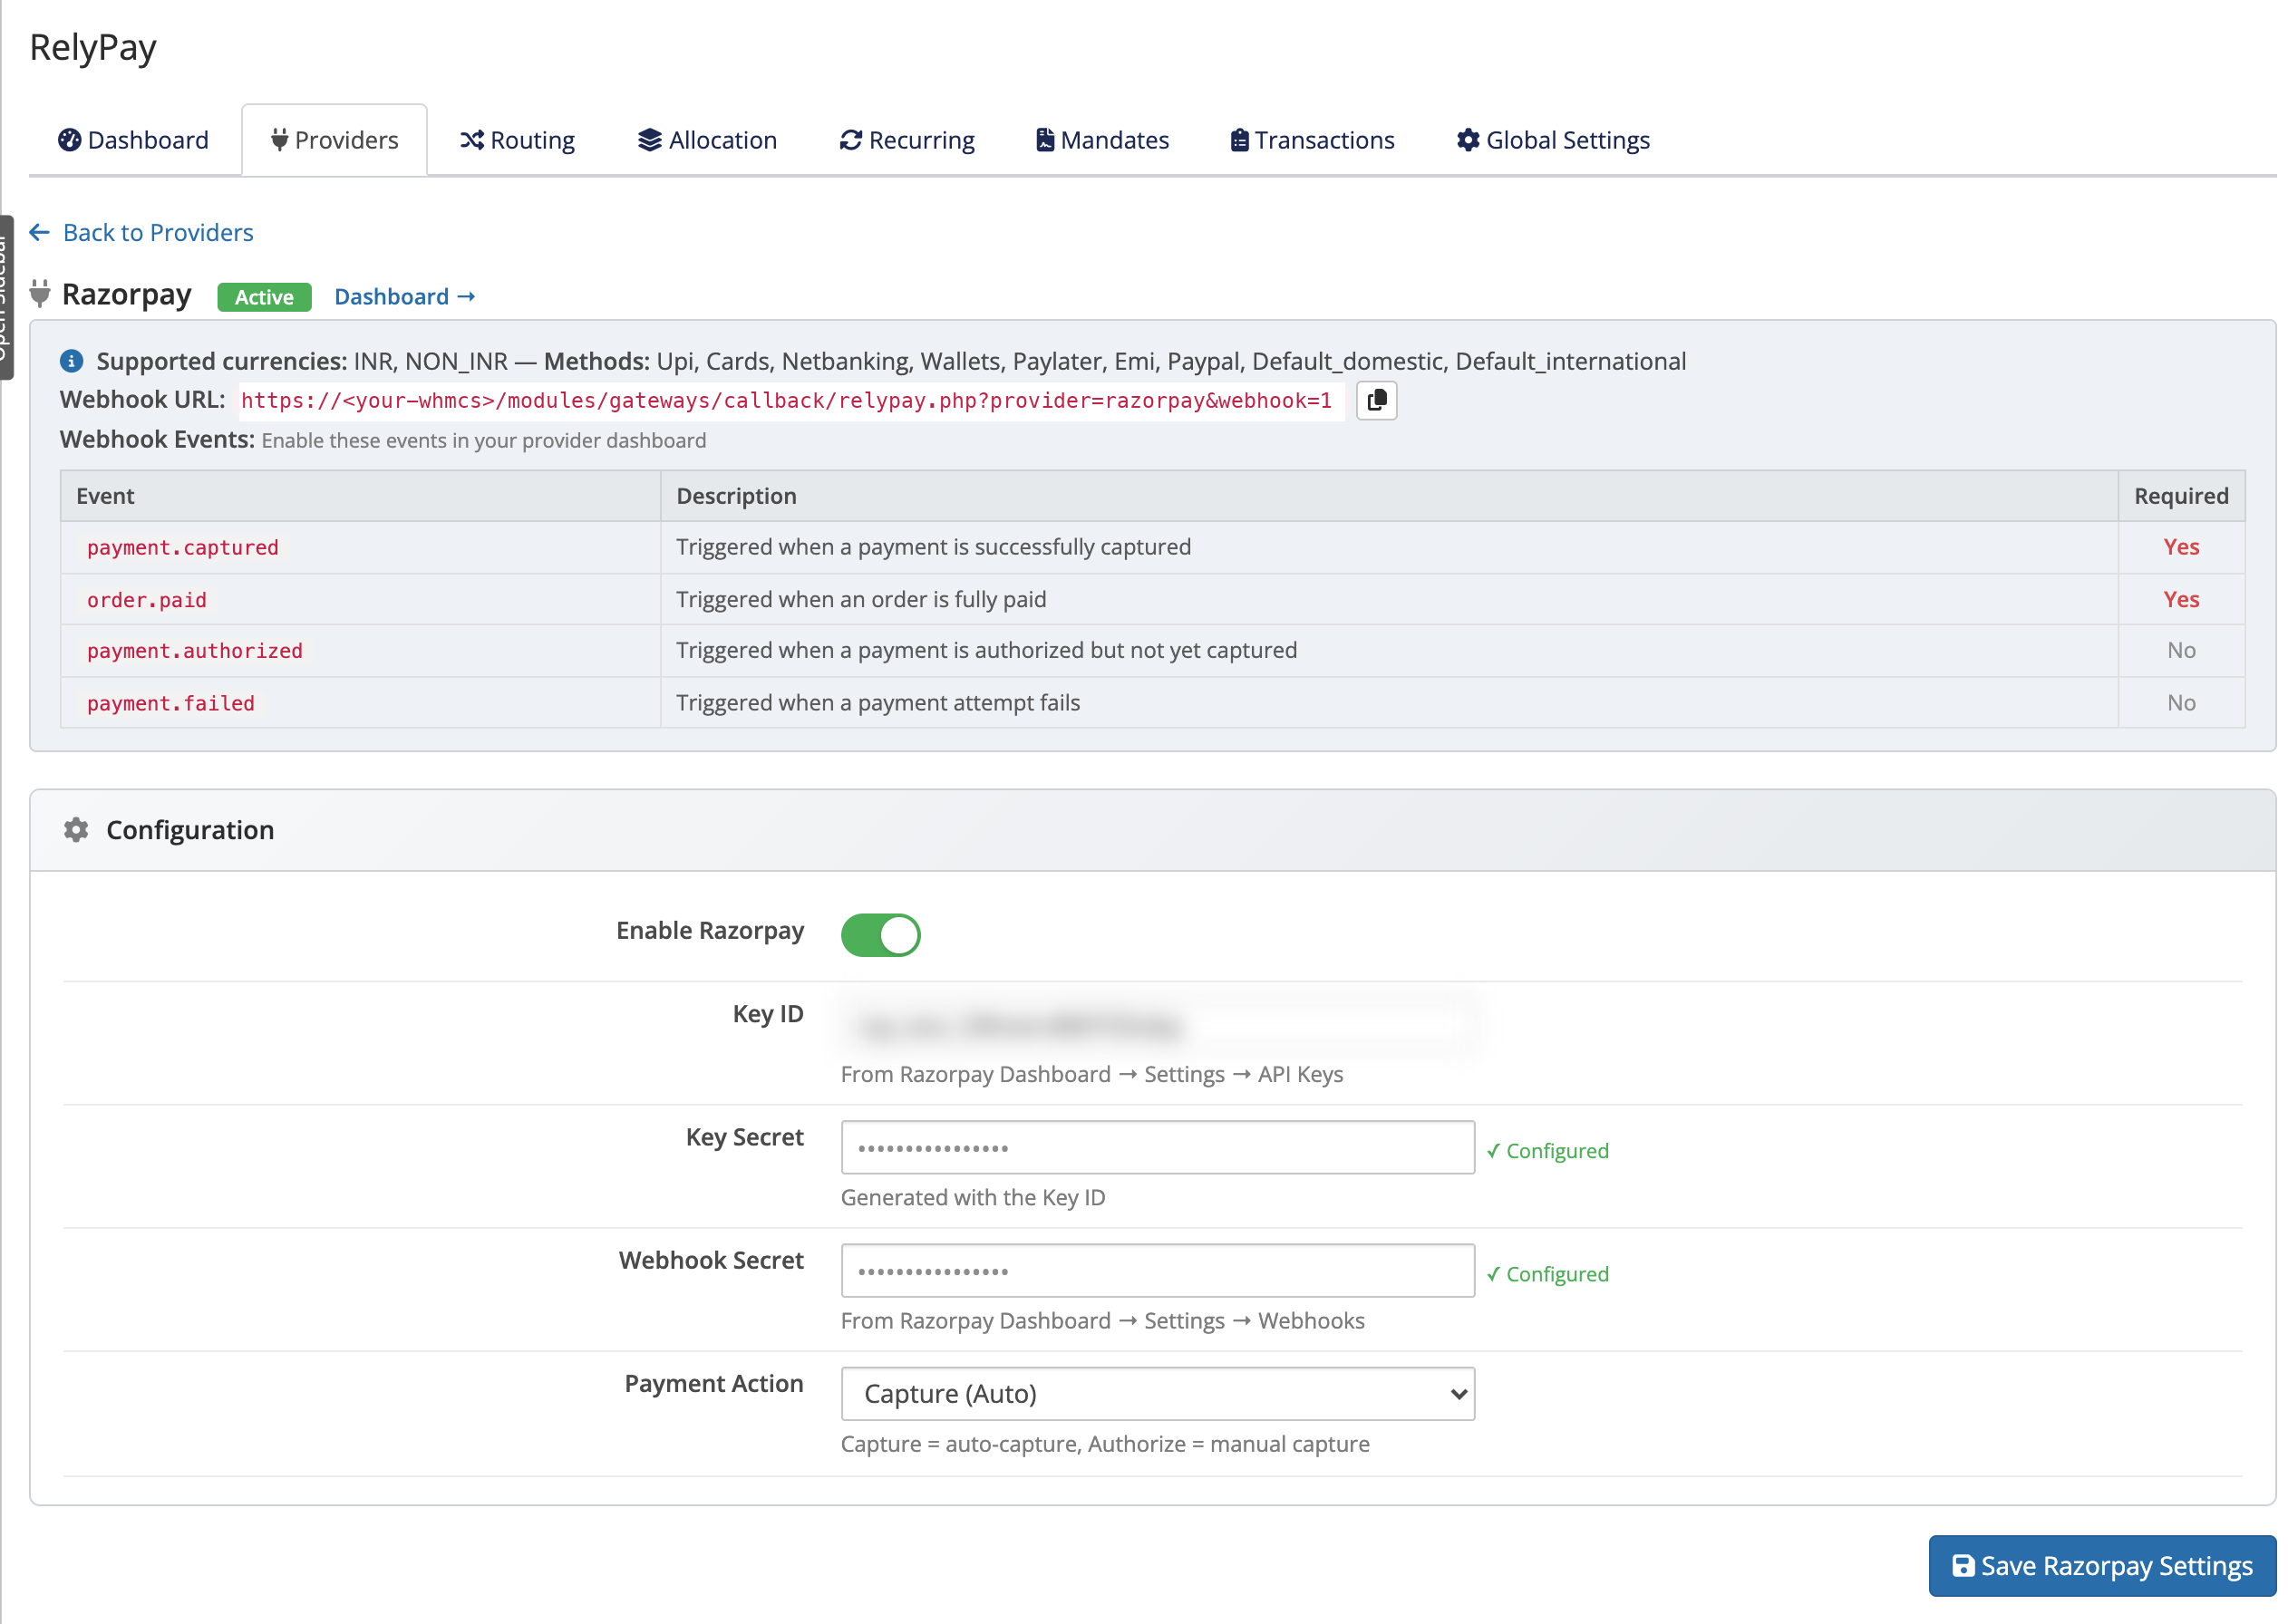Click the Capture vs Authorize hint text

click(x=1105, y=1444)
